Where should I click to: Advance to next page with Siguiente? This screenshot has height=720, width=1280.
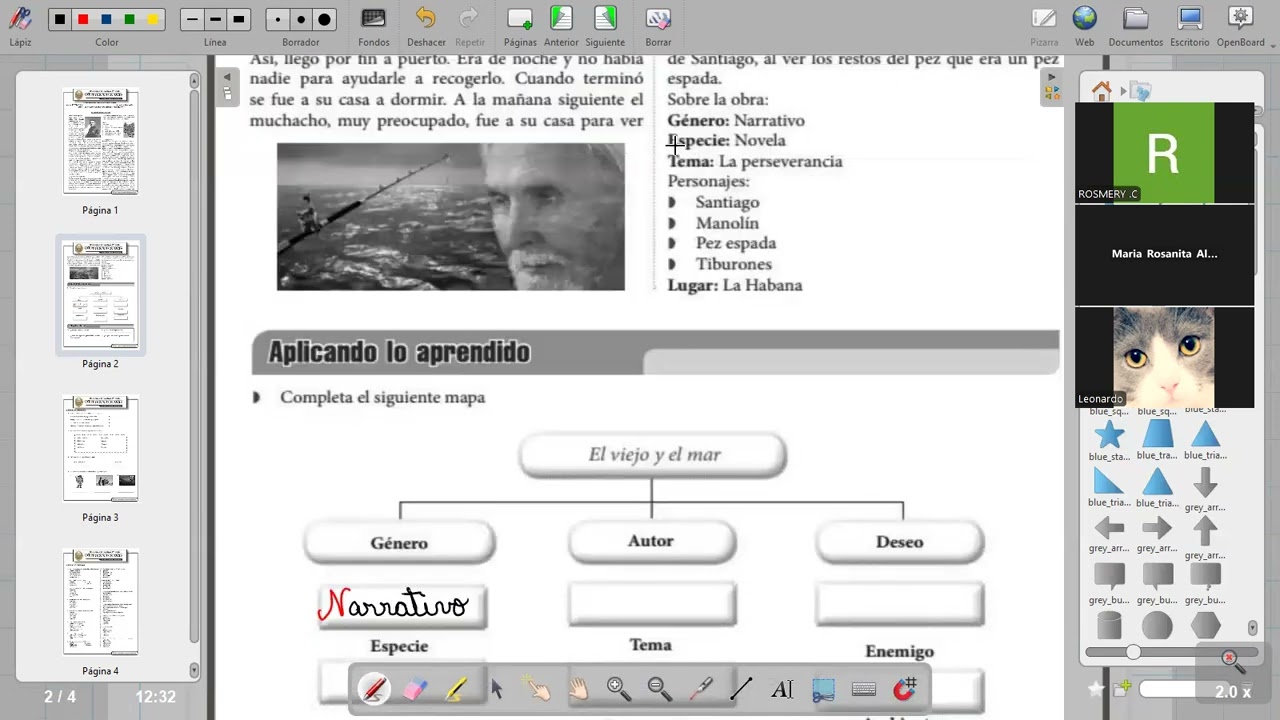[x=605, y=25]
